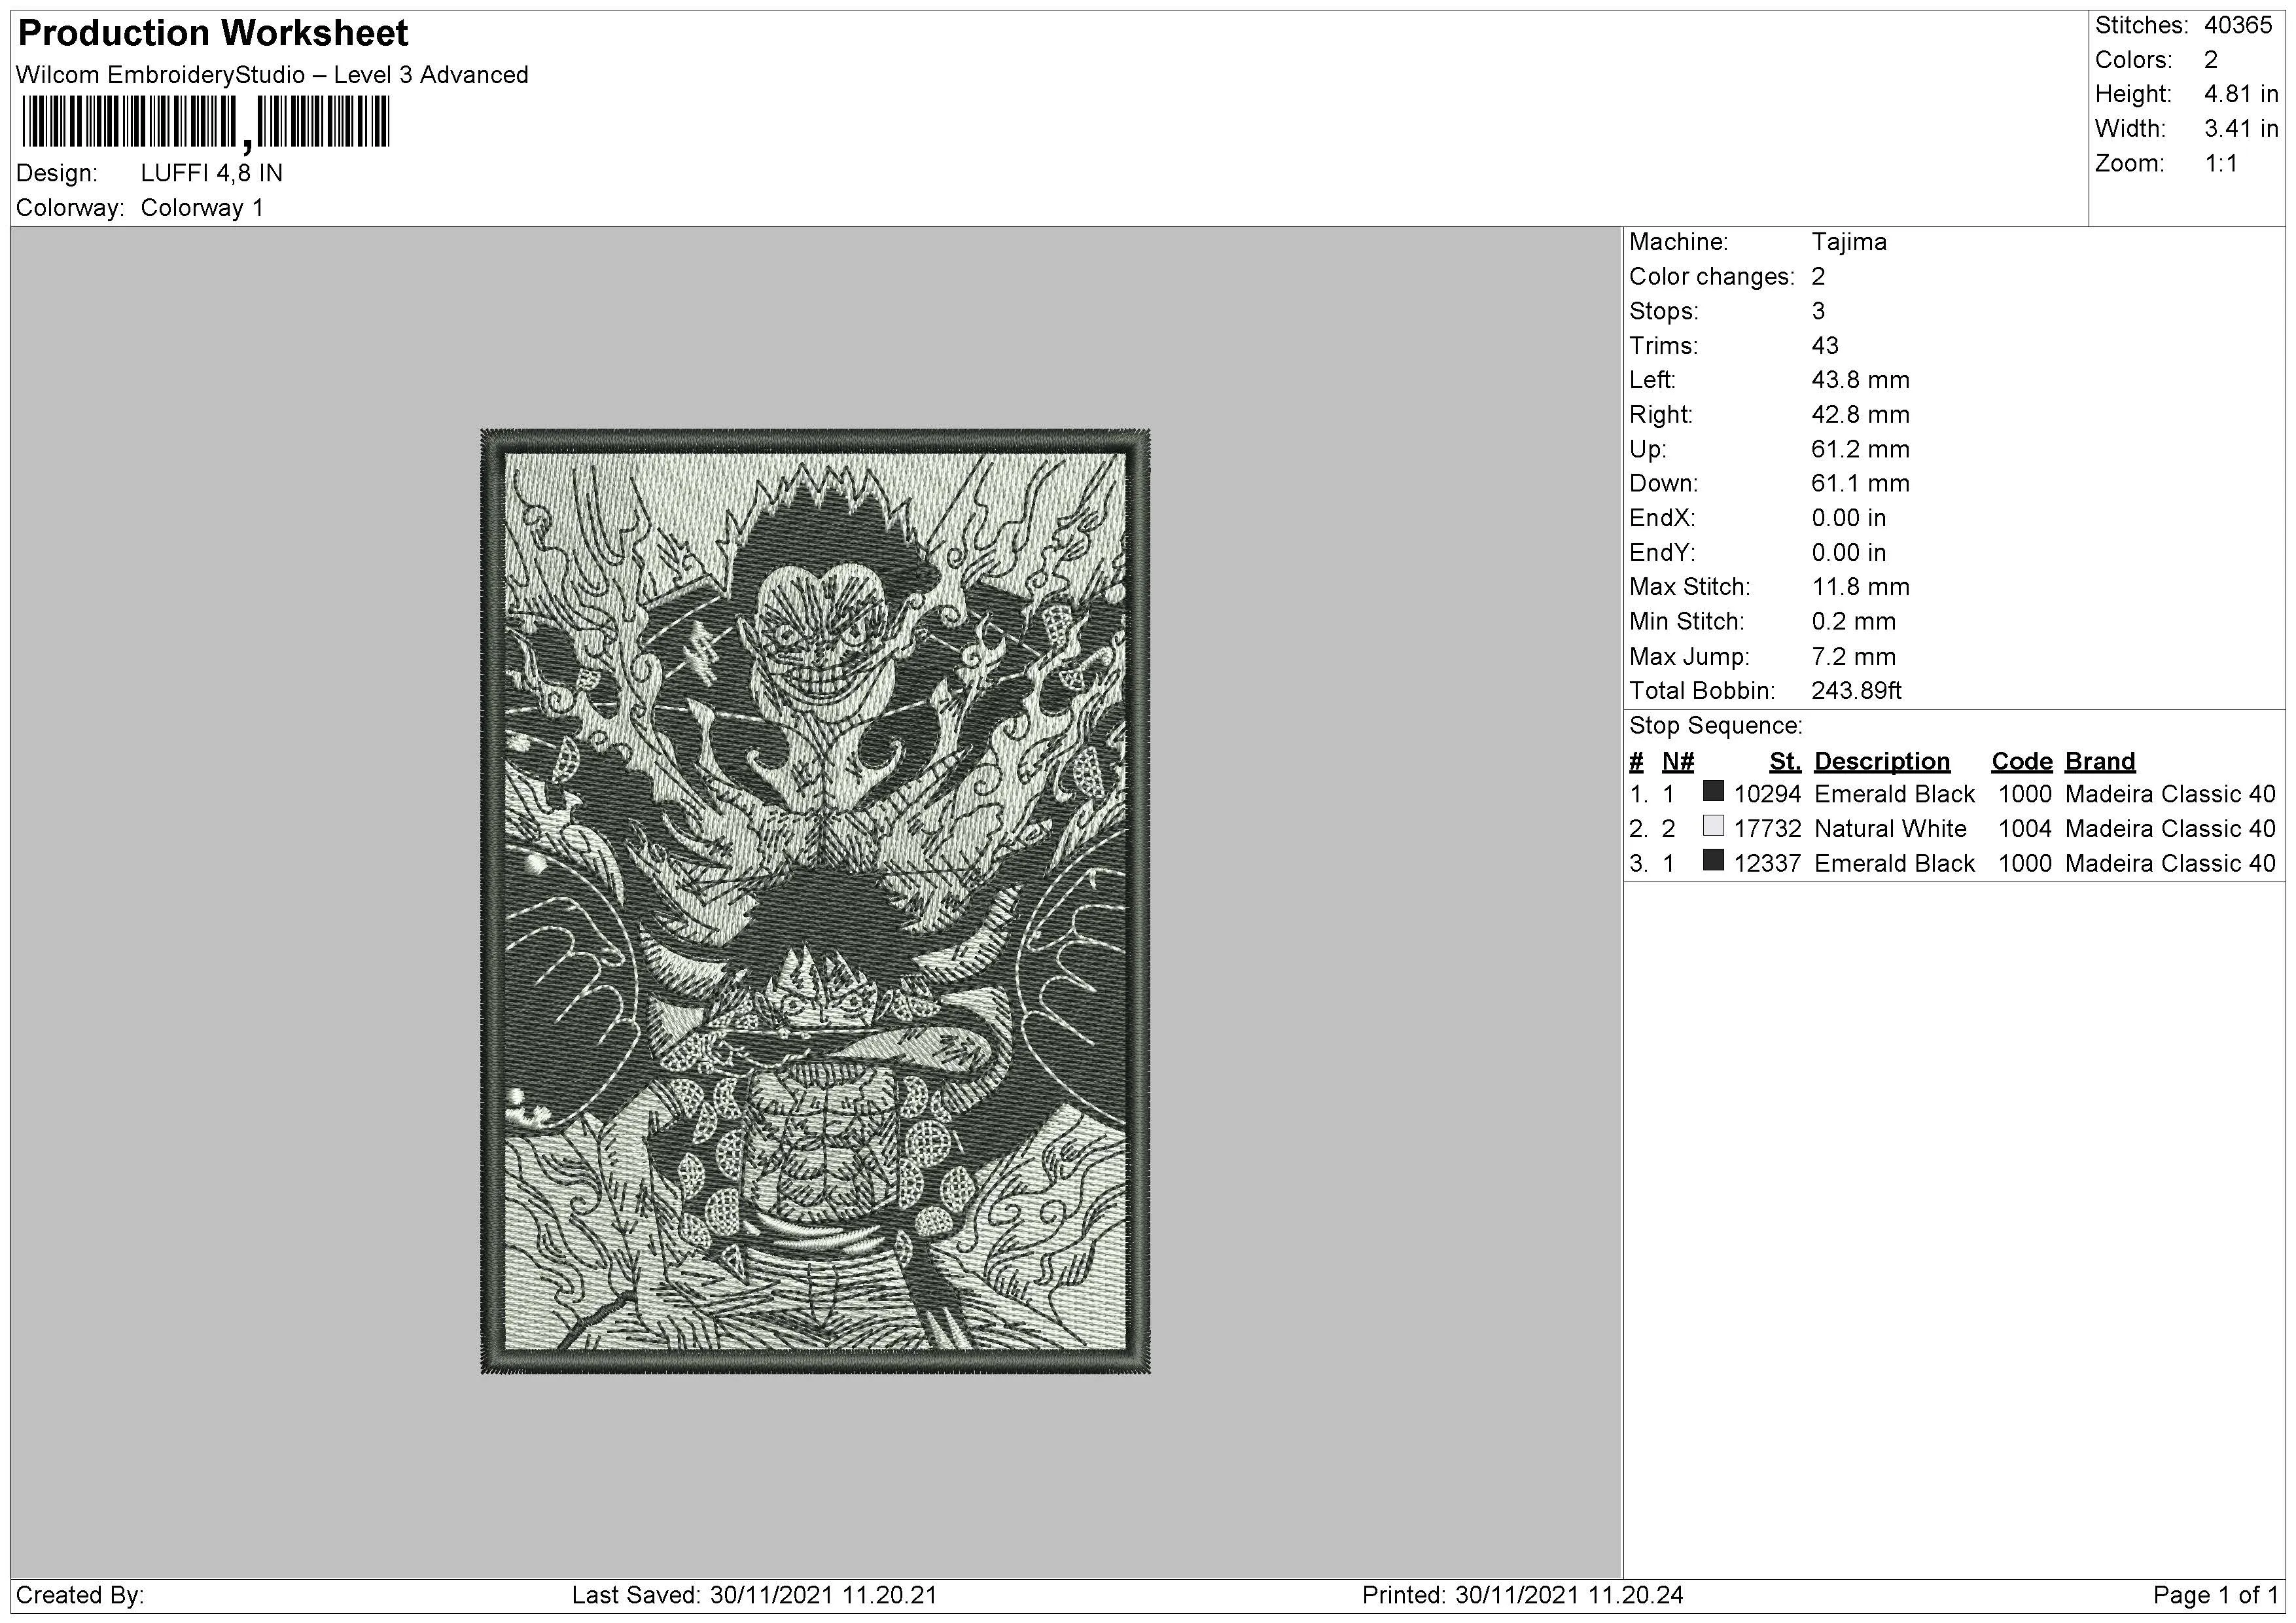
Task: Click the stitch count 12337
Action: pyautogui.click(x=1767, y=864)
